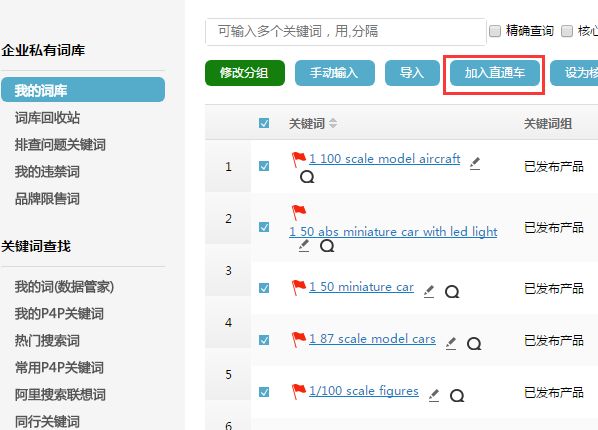
Task: Click red flag for 1 87 scale model cars
Action: point(299,339)
